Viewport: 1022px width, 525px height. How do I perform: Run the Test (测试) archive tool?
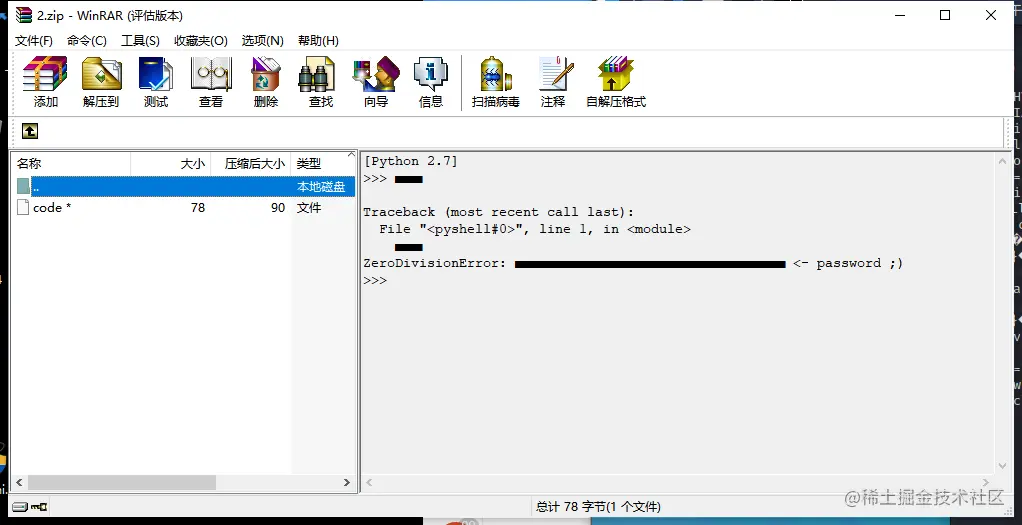[x=156, y=82]
